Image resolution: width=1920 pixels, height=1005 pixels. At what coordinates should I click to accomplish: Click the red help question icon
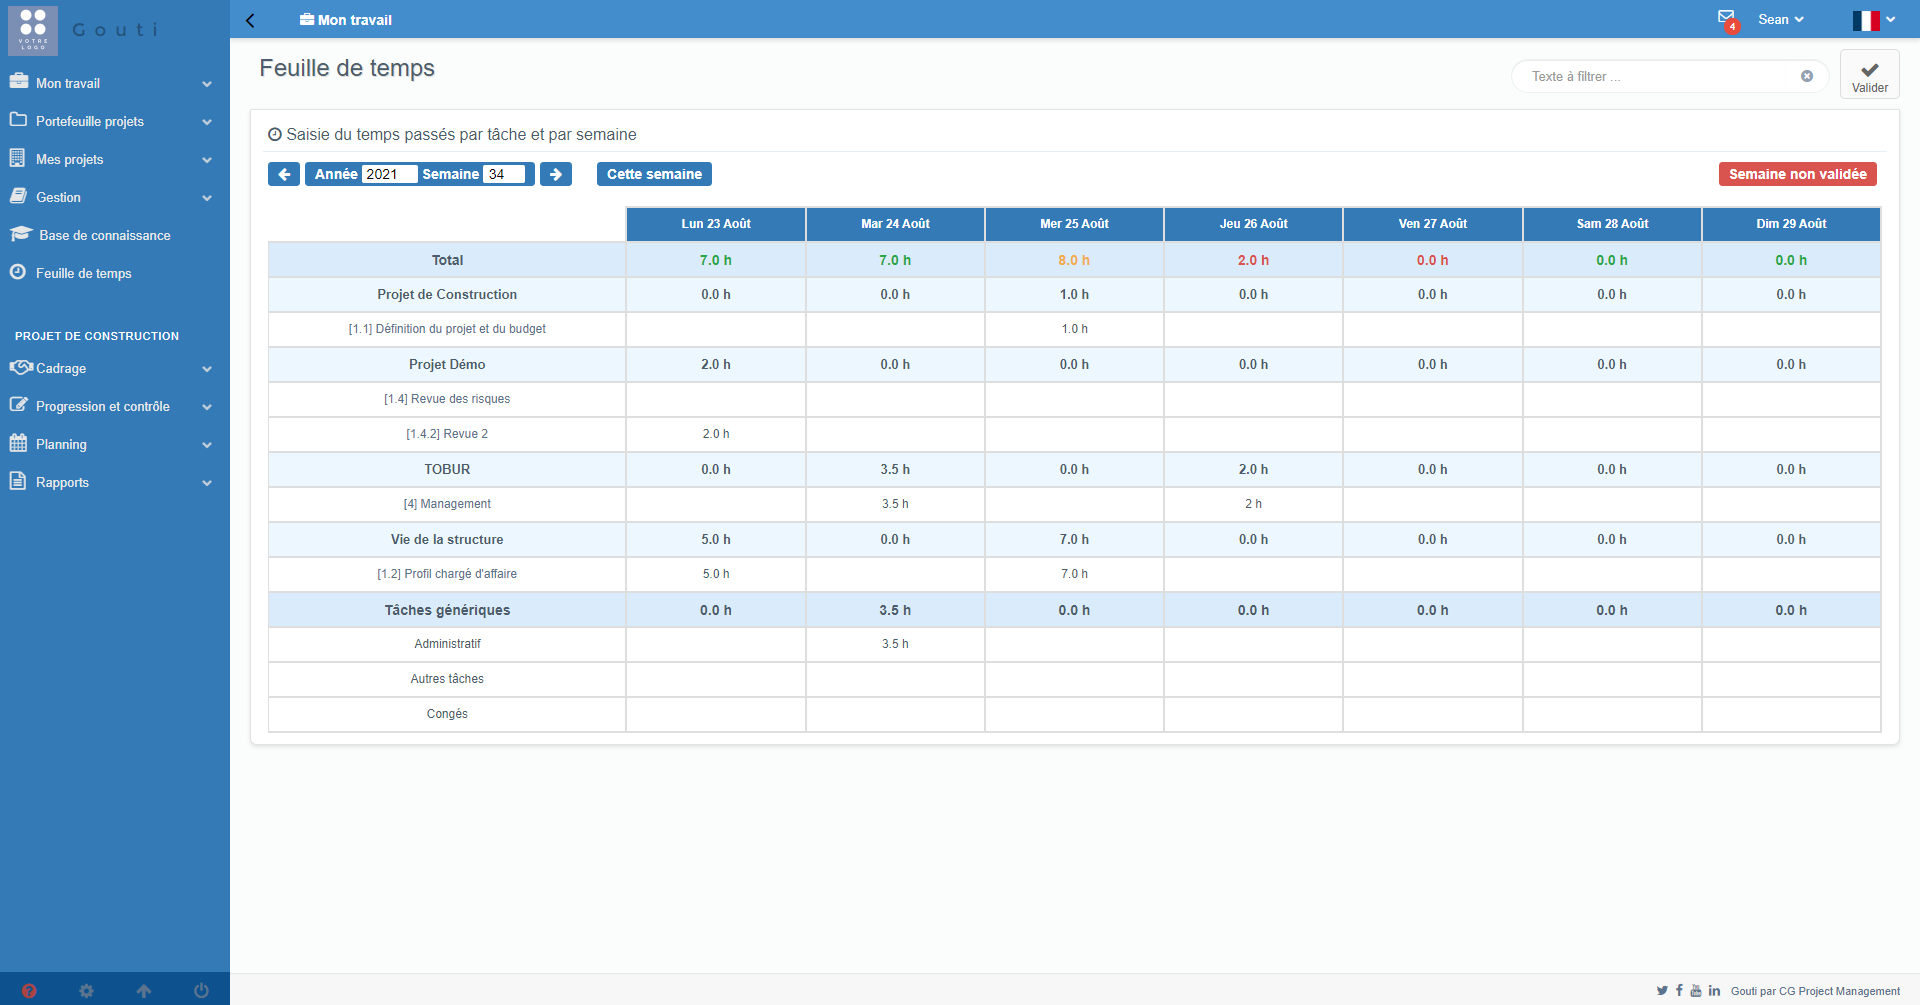coord(29,991)
